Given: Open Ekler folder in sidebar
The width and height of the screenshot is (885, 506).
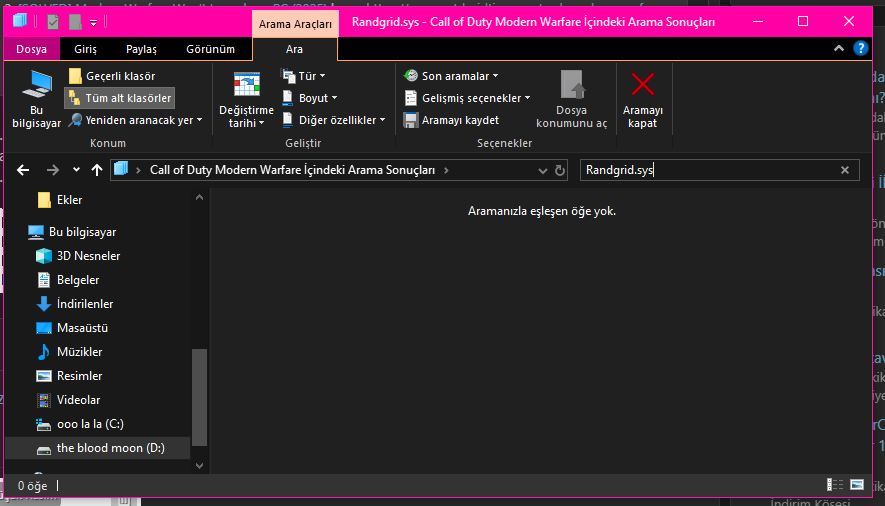Looking at the screenshot, I should [59, 200].
